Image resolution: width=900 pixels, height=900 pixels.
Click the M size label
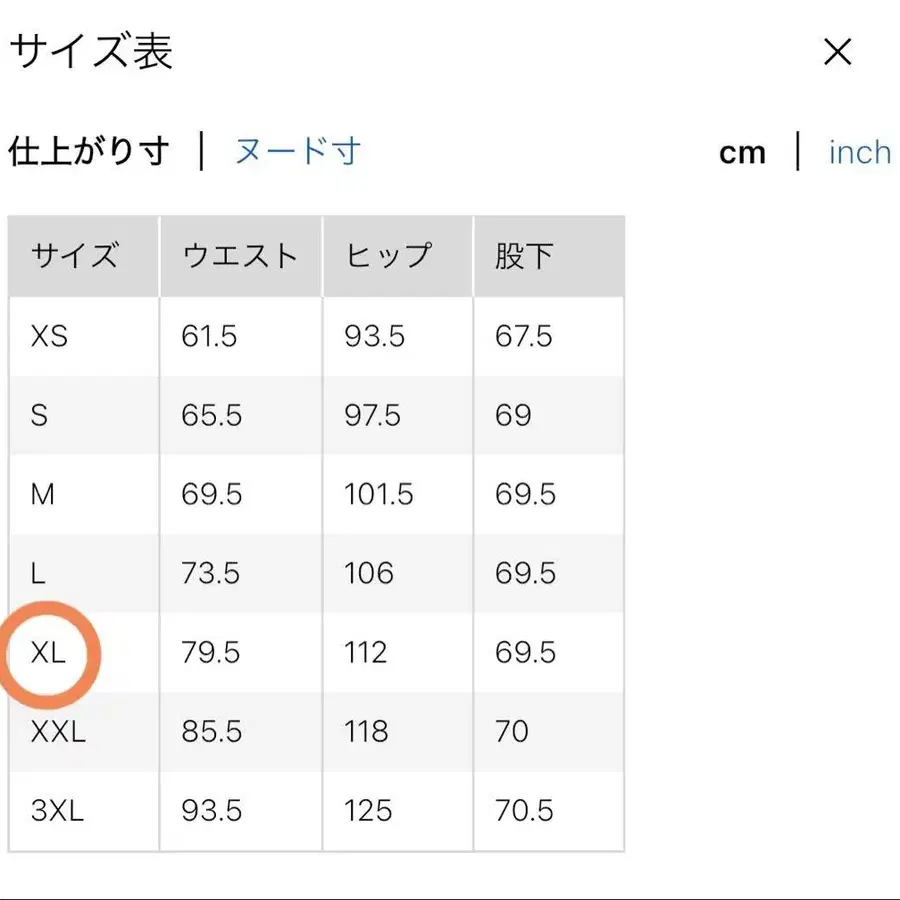pos(42,494)
